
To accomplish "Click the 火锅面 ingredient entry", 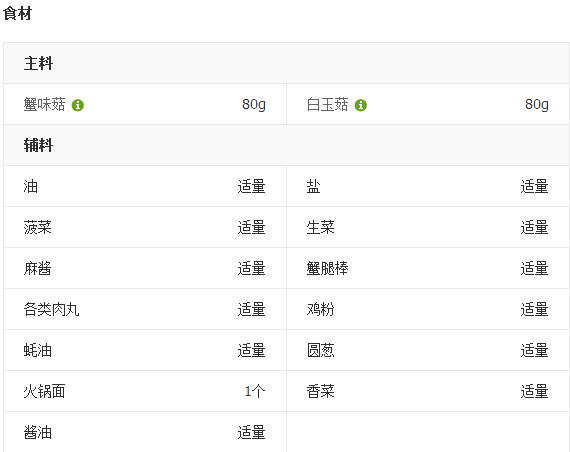I will click(44, 392).
